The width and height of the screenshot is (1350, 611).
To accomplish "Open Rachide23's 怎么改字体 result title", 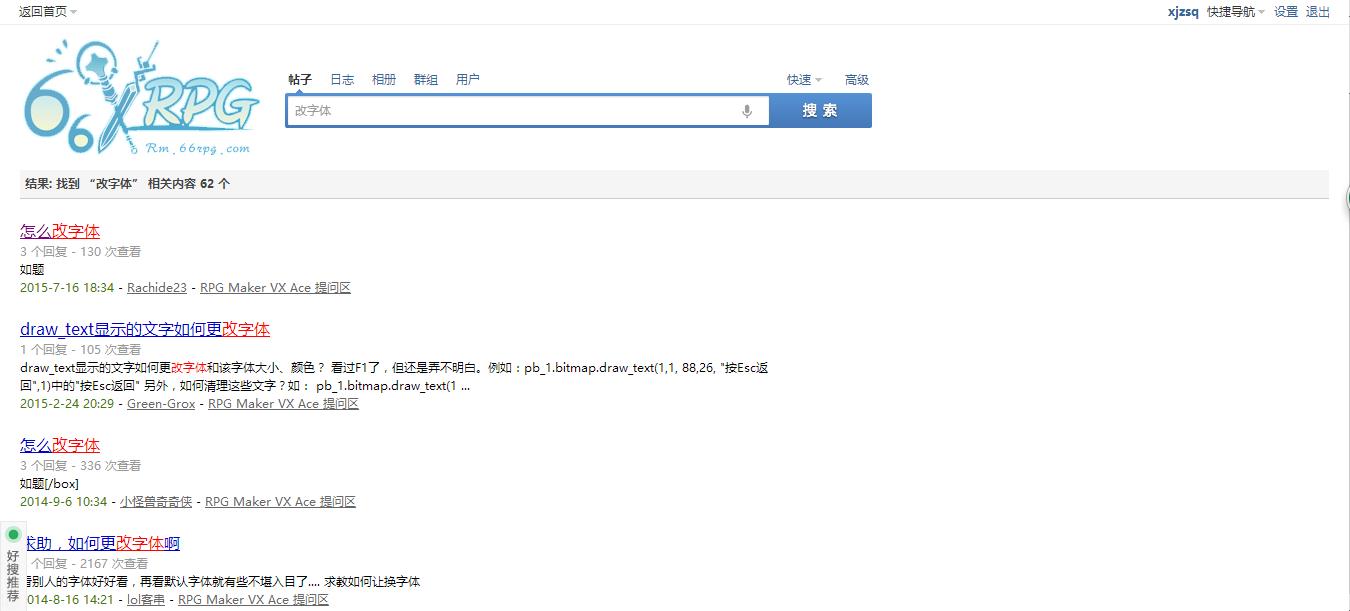I will [x=60, y=231].
